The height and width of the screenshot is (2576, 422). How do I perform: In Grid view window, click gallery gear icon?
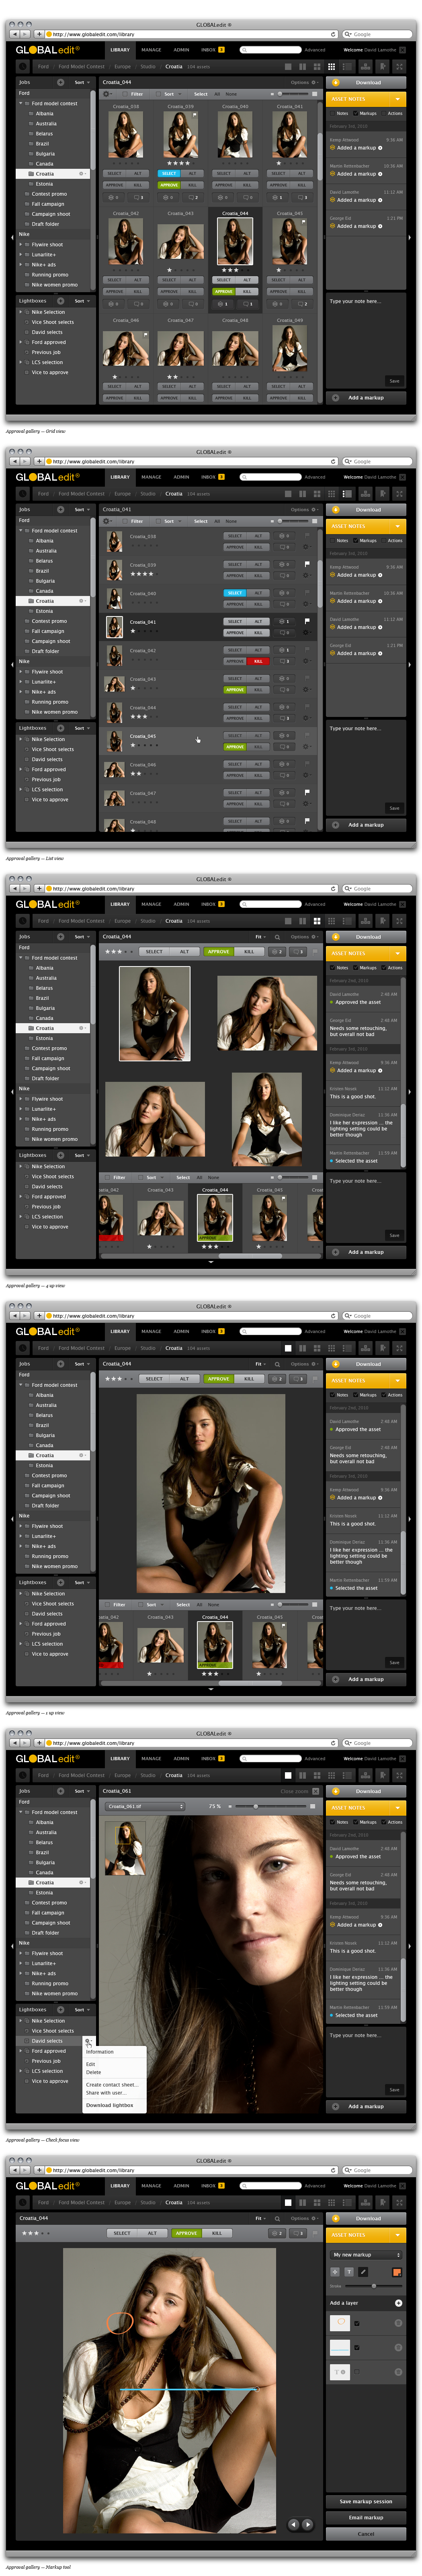click(106, 94)
